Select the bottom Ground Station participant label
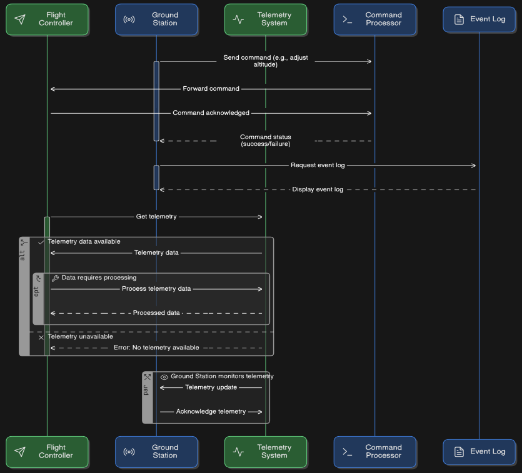 pos(165,451)
